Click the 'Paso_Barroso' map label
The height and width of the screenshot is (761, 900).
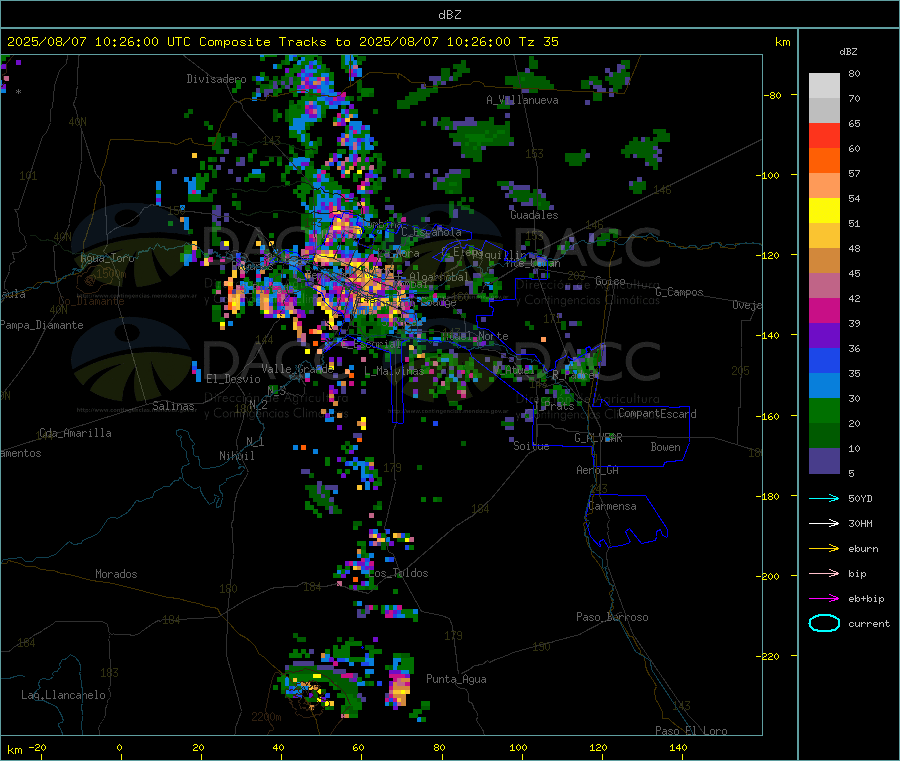pyautogui.click(x=612, y=617)
